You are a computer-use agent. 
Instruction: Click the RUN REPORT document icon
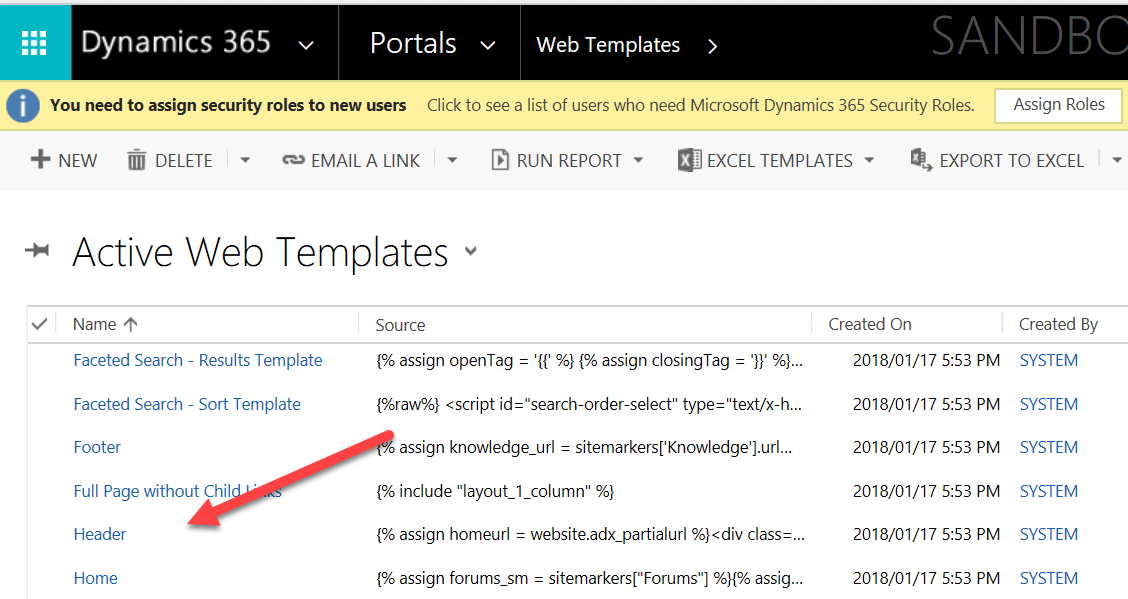pos(499,160)
